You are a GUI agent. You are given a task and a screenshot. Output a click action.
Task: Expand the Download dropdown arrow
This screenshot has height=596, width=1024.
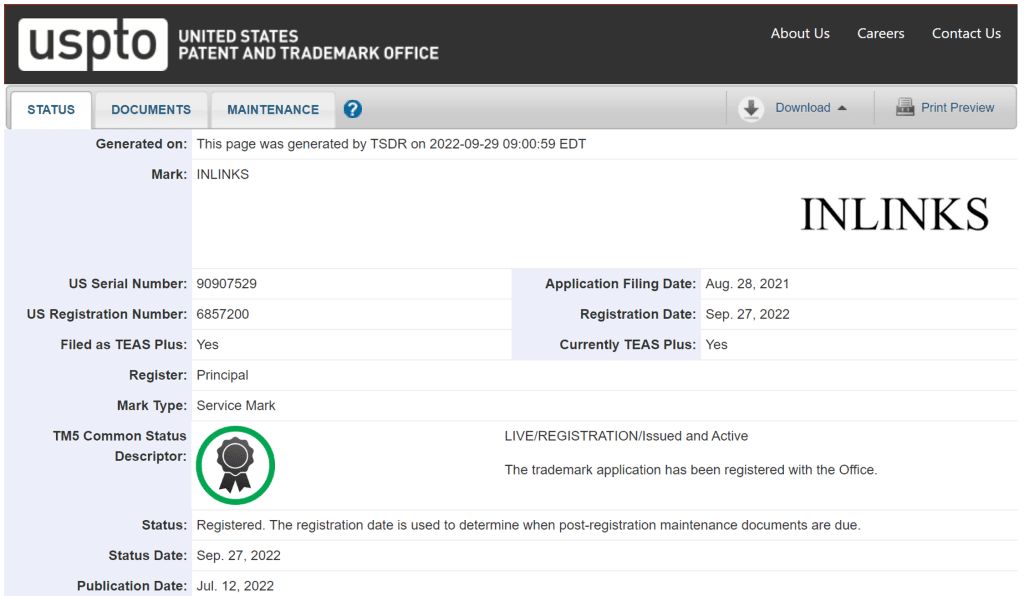842,108
